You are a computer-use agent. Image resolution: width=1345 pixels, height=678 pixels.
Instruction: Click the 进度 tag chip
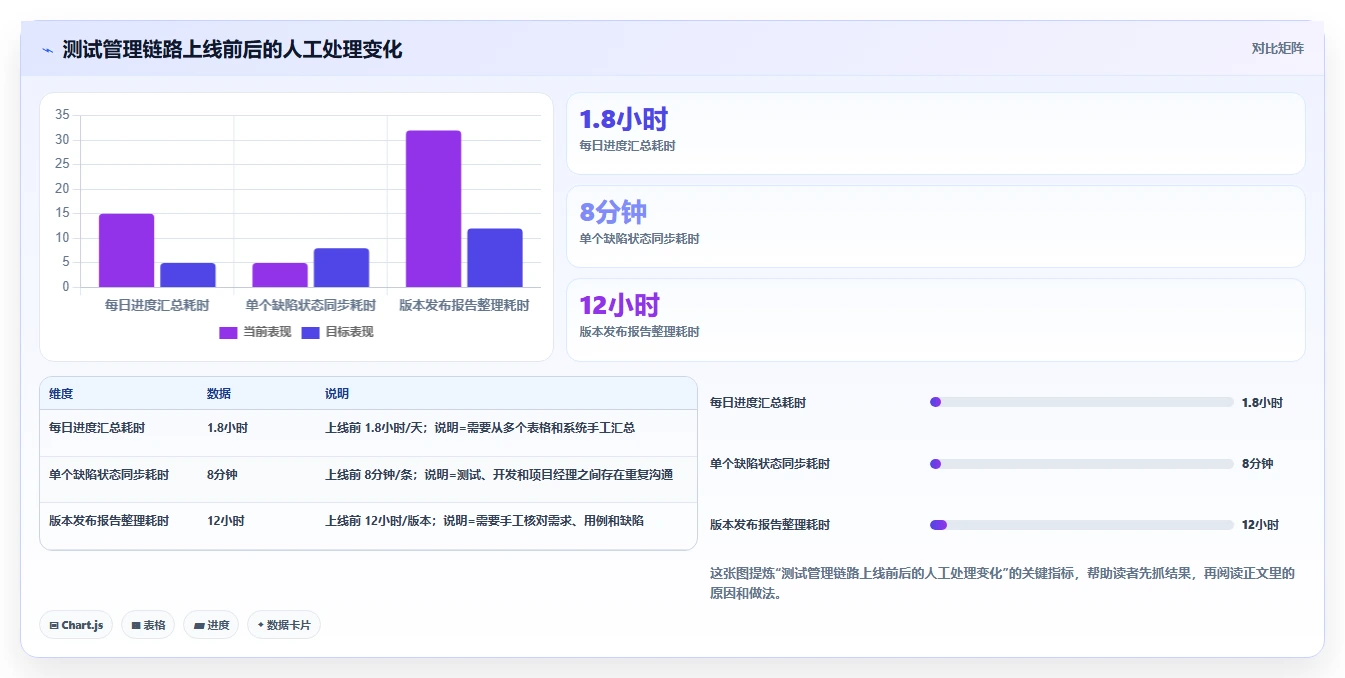point(211,625)
